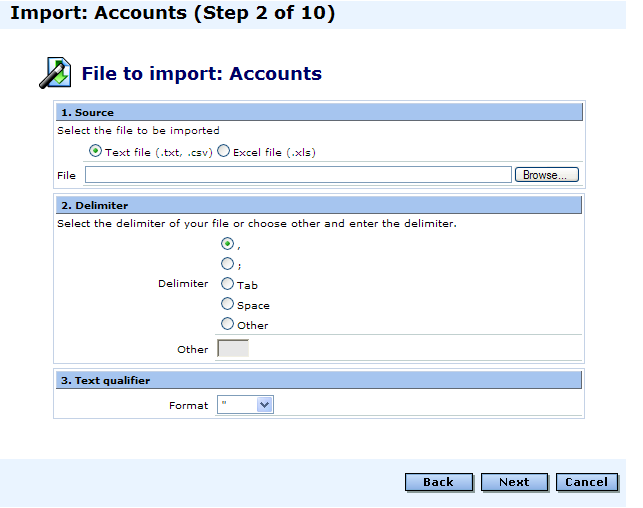Viewport: 643px width, 508px height.
Task: Choose the comma delimiter radio button
Action: pyautogui.click(x=227, y=244)
